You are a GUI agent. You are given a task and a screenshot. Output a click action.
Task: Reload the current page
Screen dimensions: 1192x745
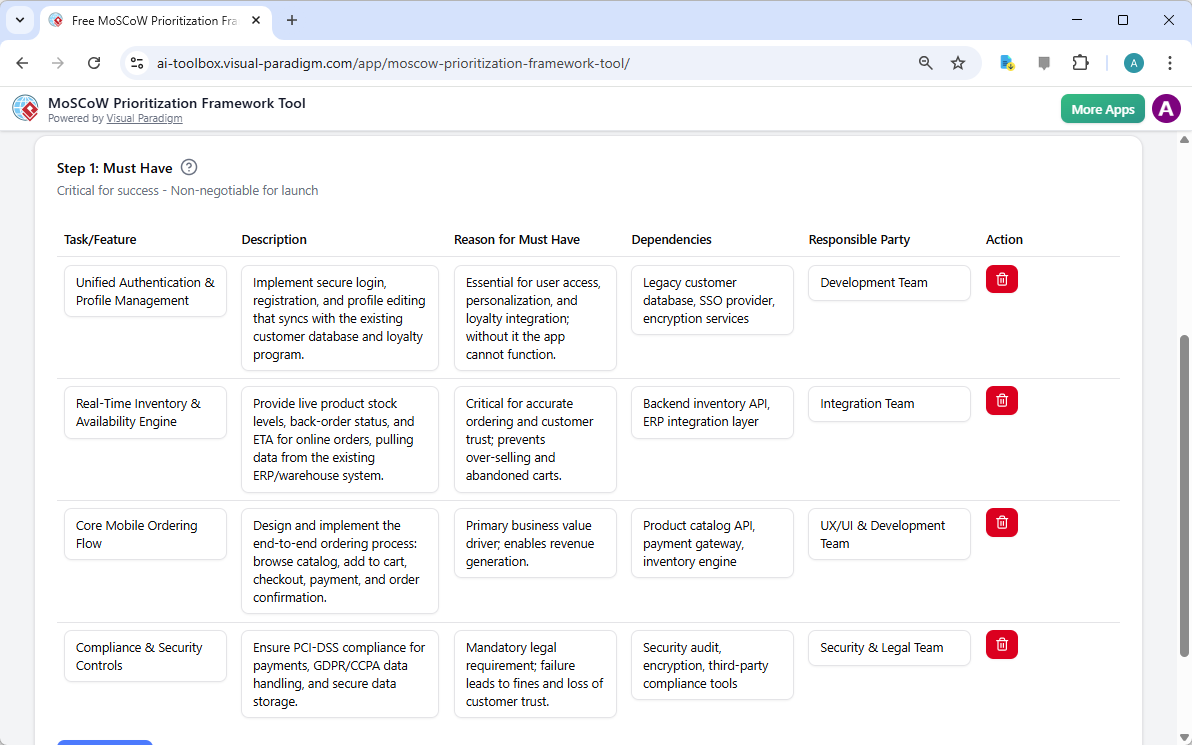tap(94, 62)
